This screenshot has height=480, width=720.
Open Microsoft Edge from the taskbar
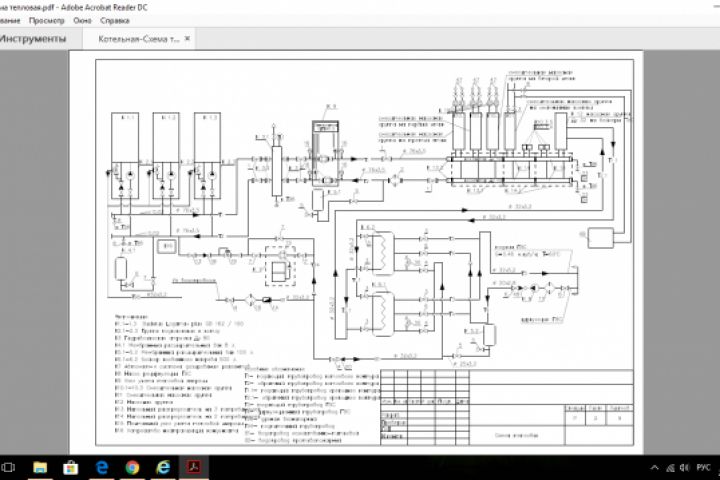pyautogui.click(x=101, y=468)
